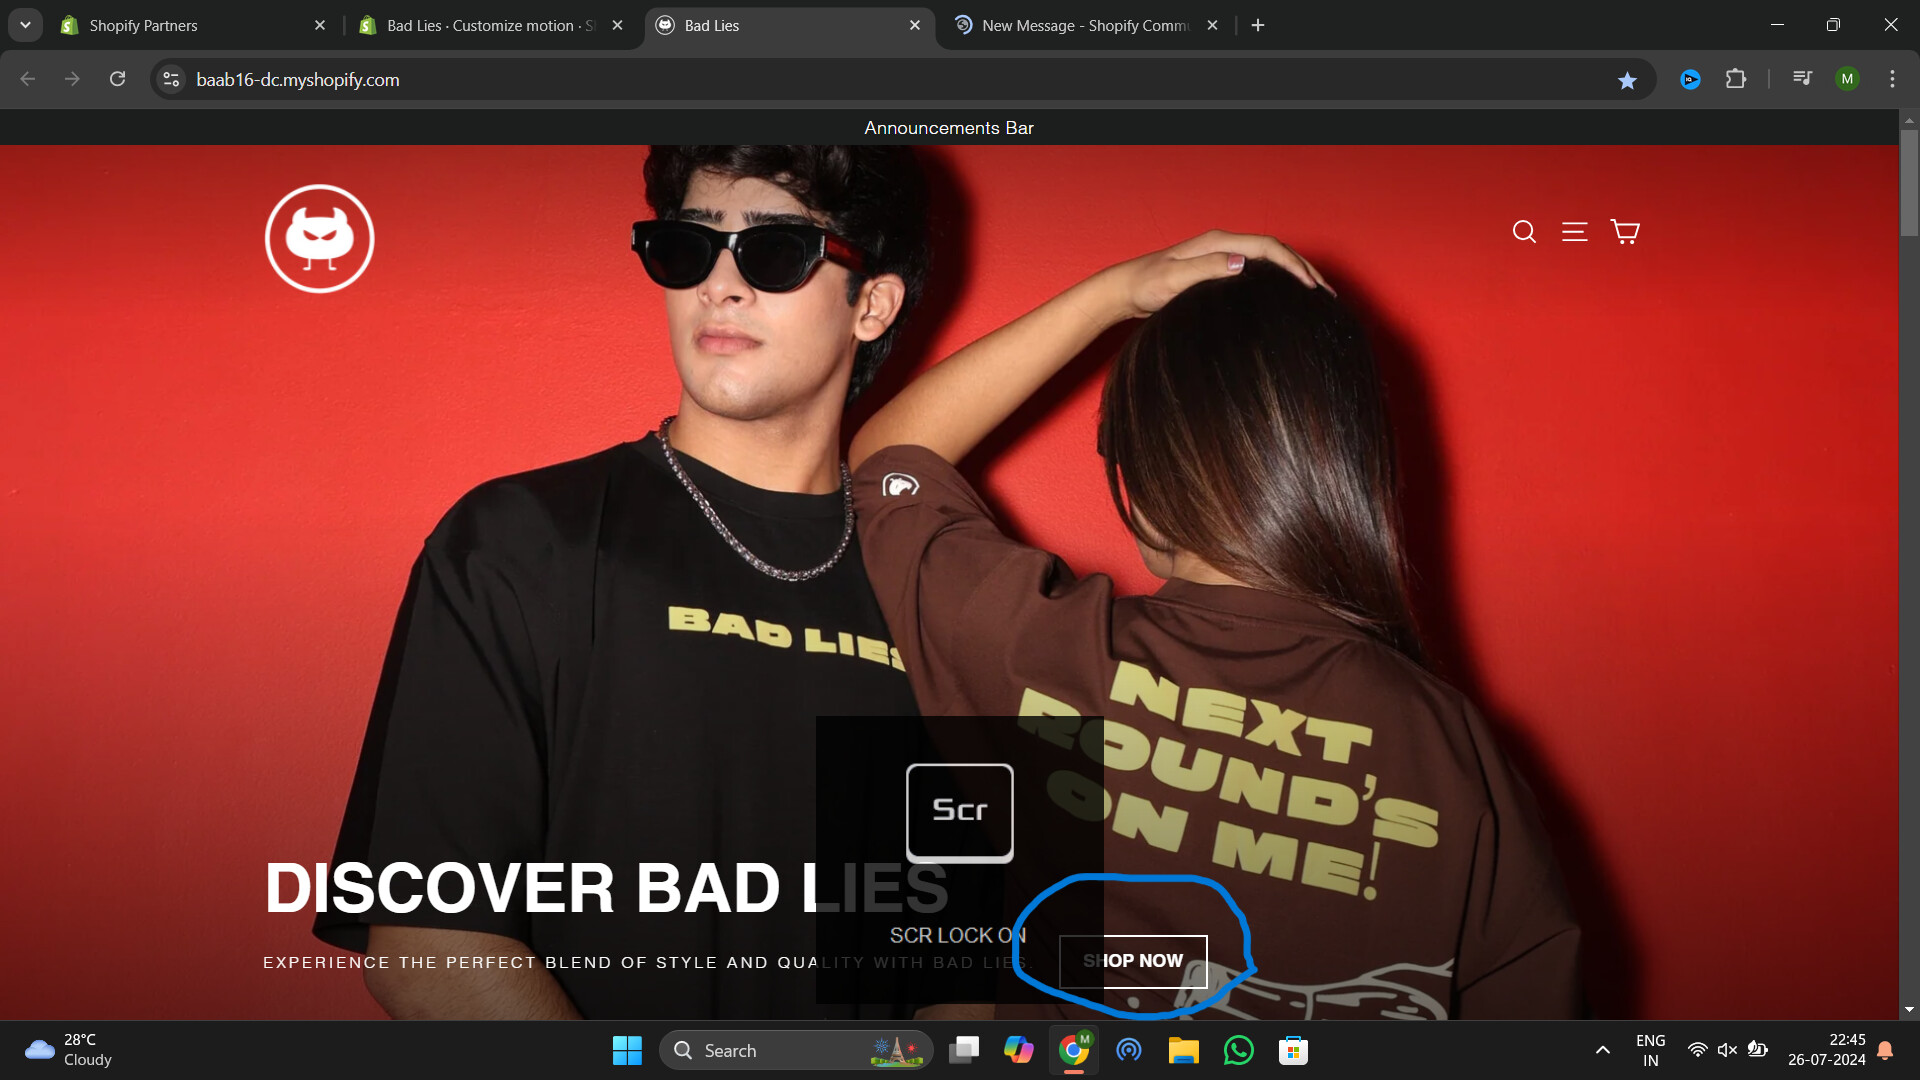
Task: Click the SHOP NOW button
Action: 1133,961
